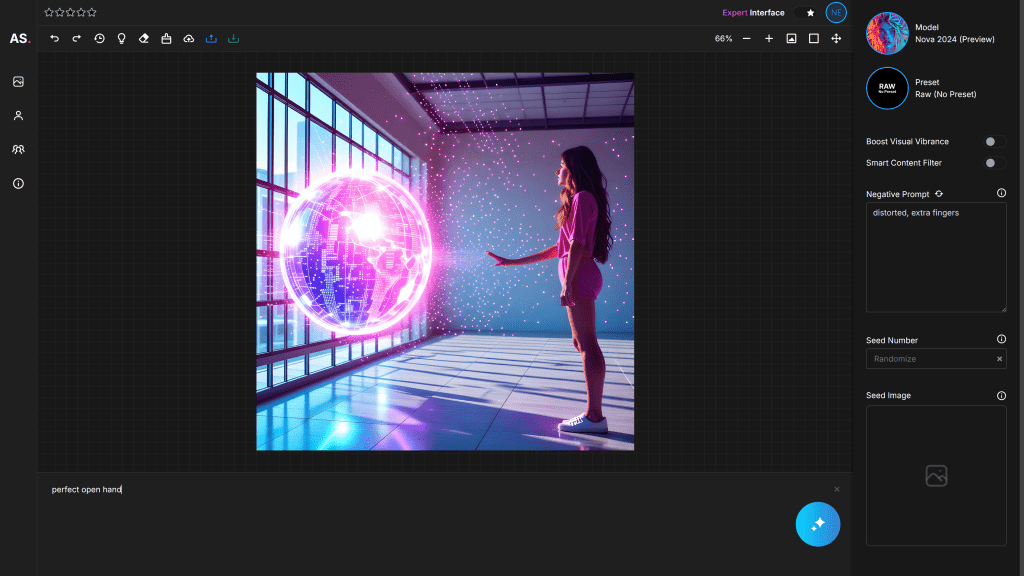
Task: Click the community icon in left sidebar
Action: (x=17, y=149)
